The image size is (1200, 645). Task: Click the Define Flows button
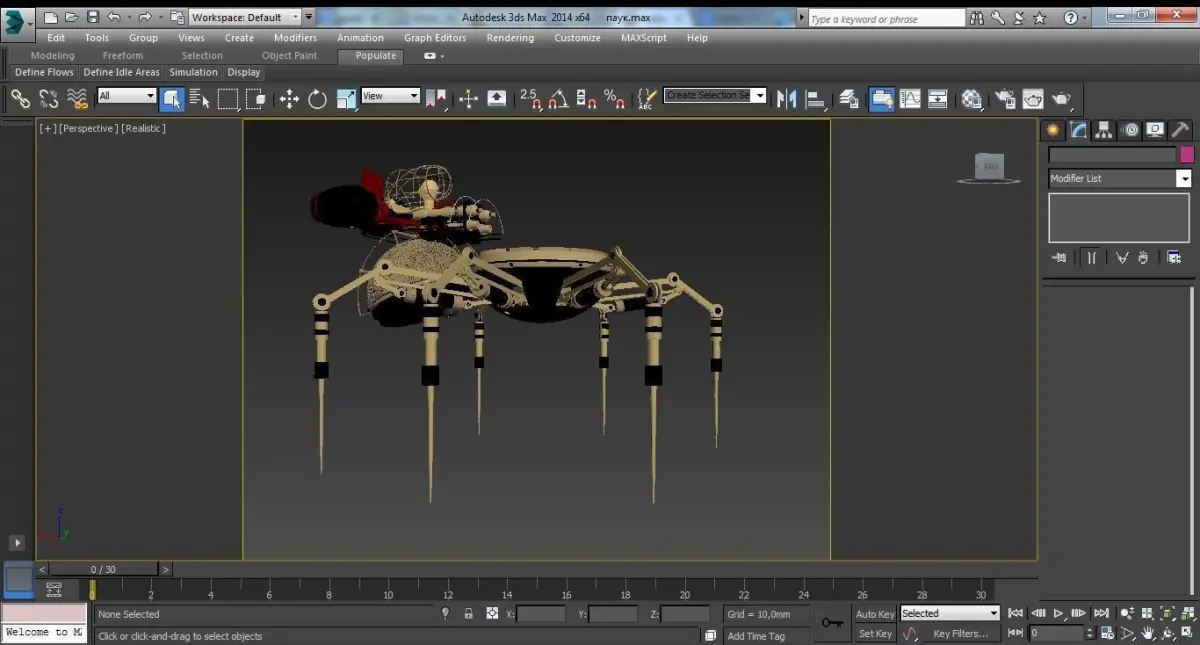(x=44, y=72)
